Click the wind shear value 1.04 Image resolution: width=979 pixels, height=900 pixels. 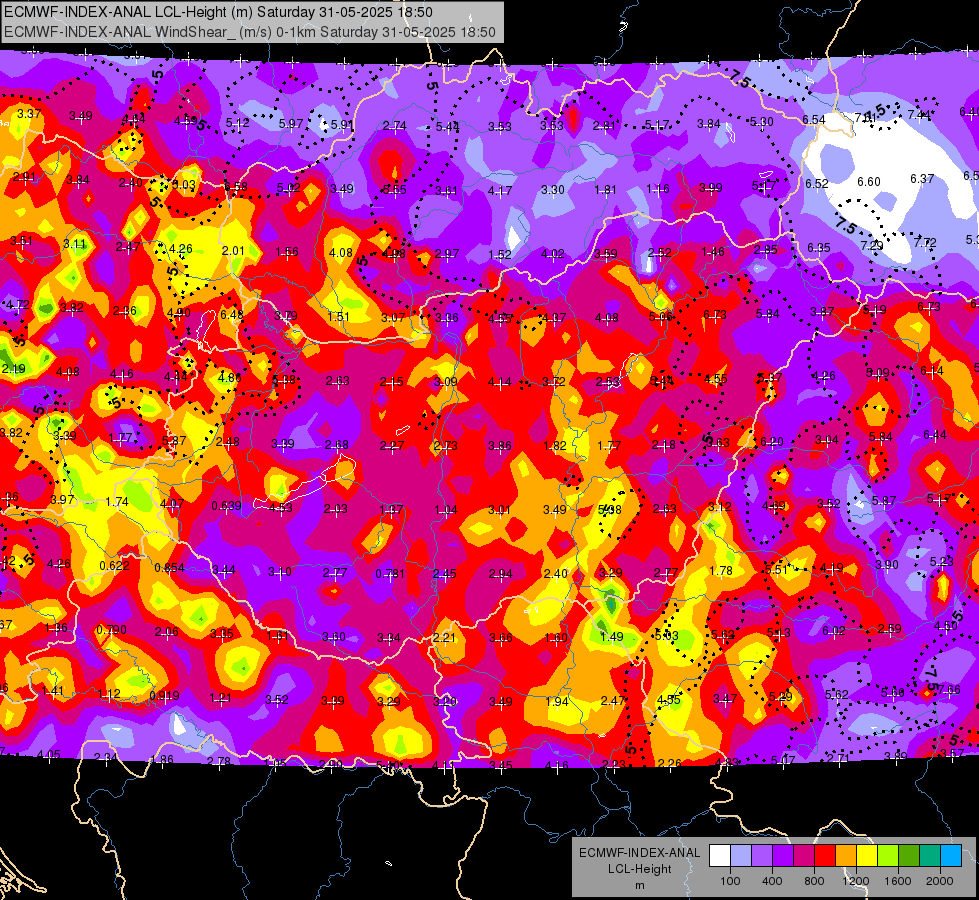pyautogui.click(x=445, y=510)
